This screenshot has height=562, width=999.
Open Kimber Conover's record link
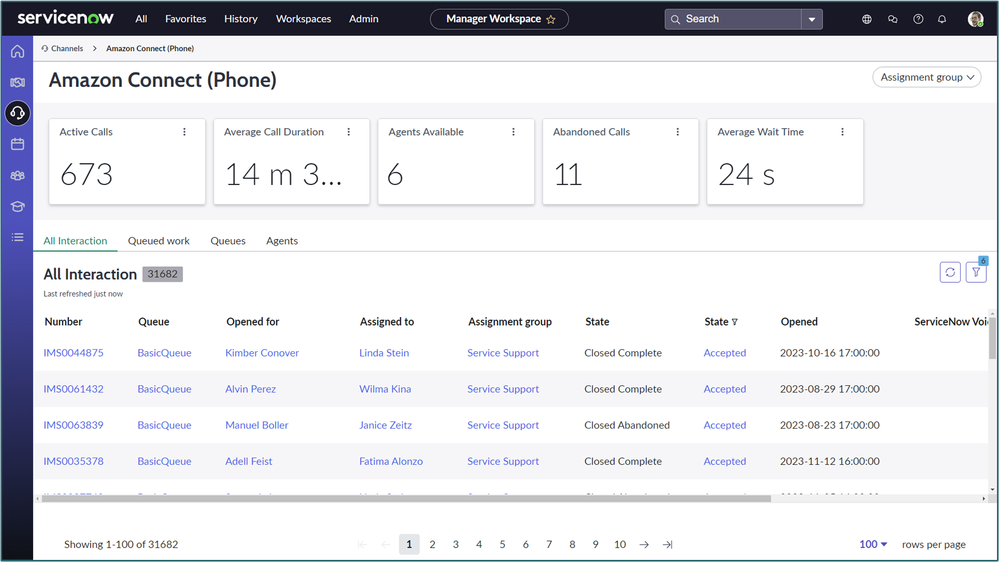coord(262,352)
